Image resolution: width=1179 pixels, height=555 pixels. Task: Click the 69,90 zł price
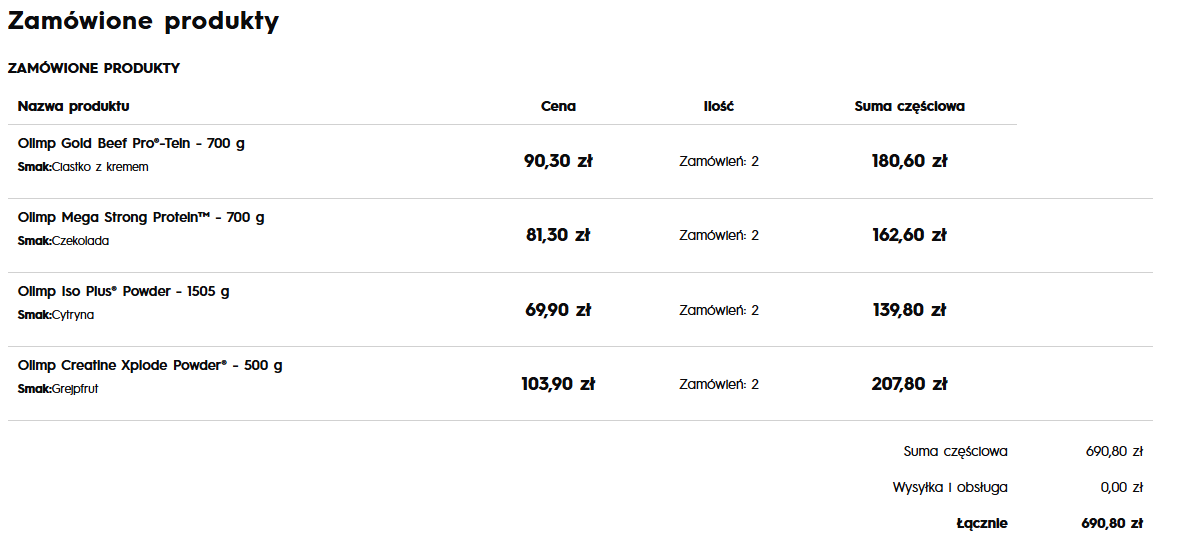click(x=558, y=310)
